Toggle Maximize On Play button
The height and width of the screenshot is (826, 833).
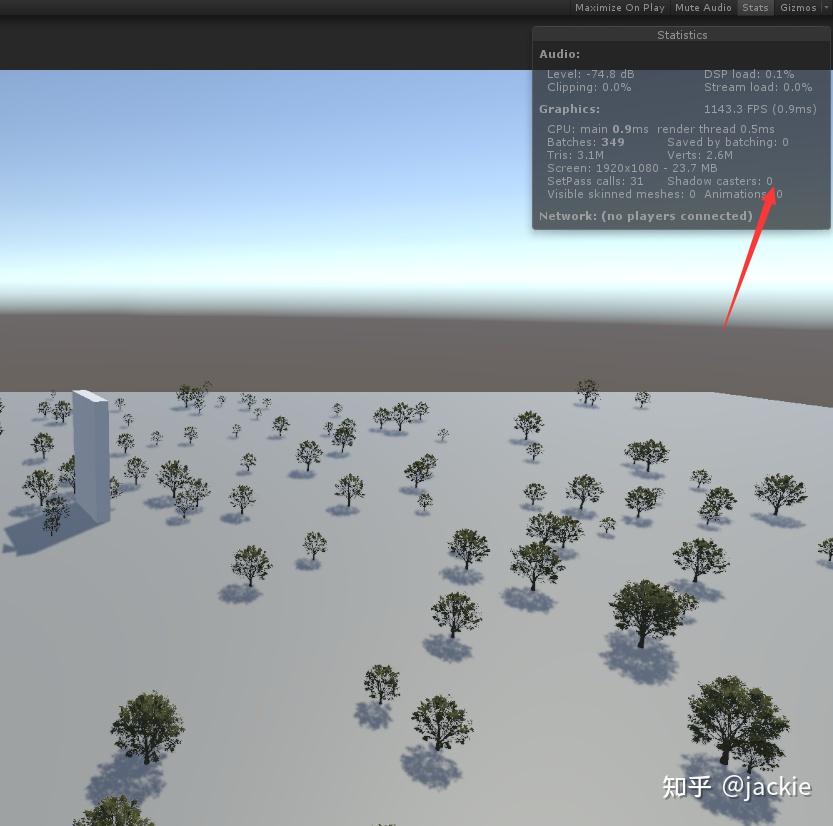619,7
